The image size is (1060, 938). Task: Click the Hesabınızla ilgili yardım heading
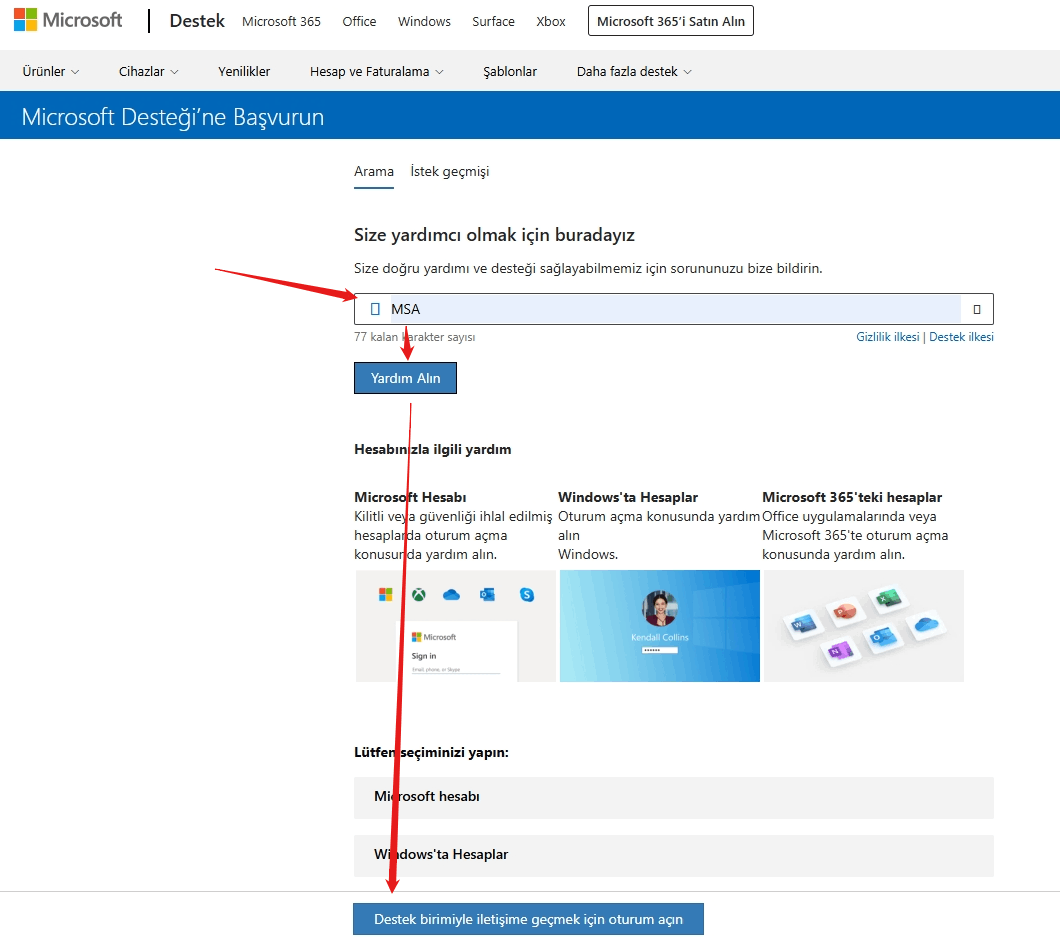(x=433, y=449)
